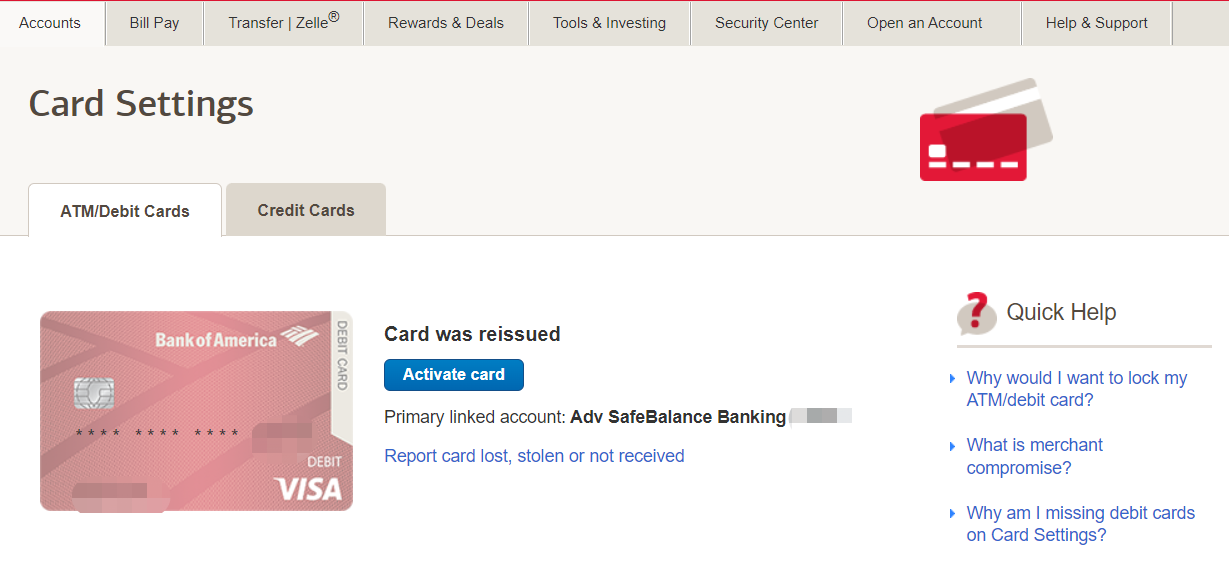Click the pink debit card image
1229x561 pixels.
coord(196,411)
